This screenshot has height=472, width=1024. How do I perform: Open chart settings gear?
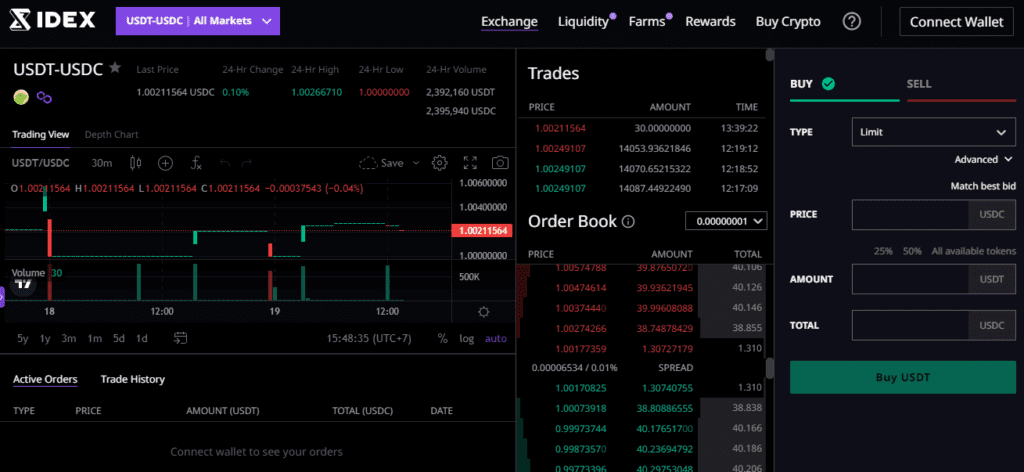[x=440, y=163]
